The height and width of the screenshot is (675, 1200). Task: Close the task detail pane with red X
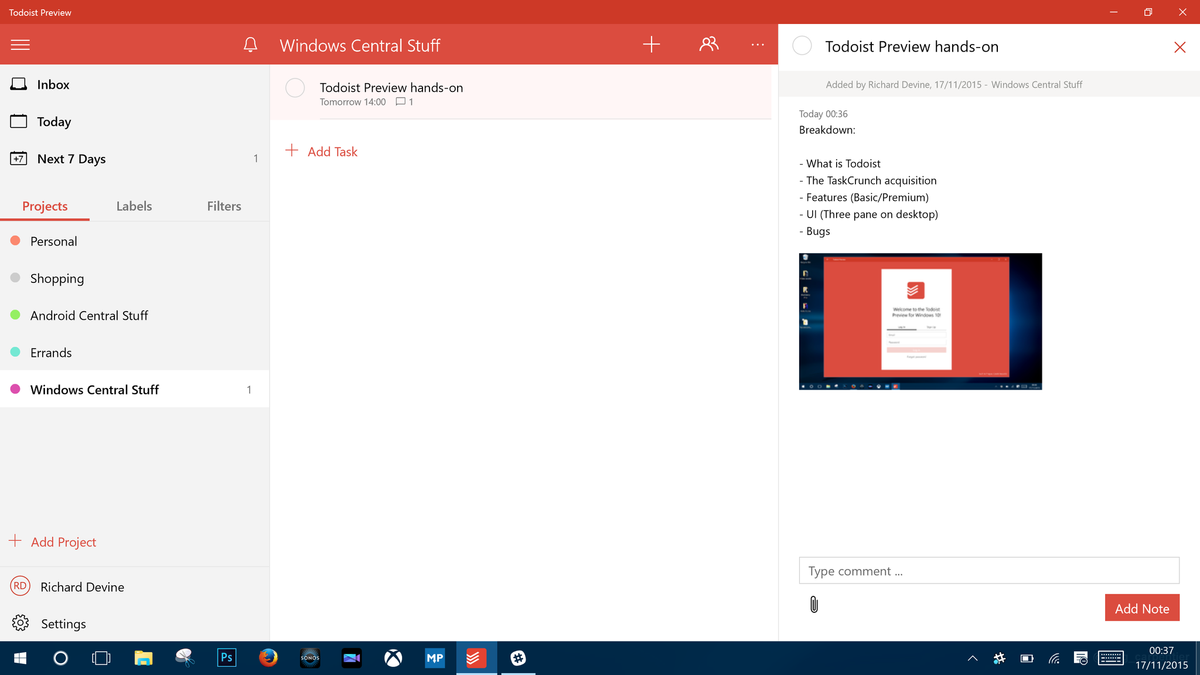pyautogui.click(x=1180, y=47)
